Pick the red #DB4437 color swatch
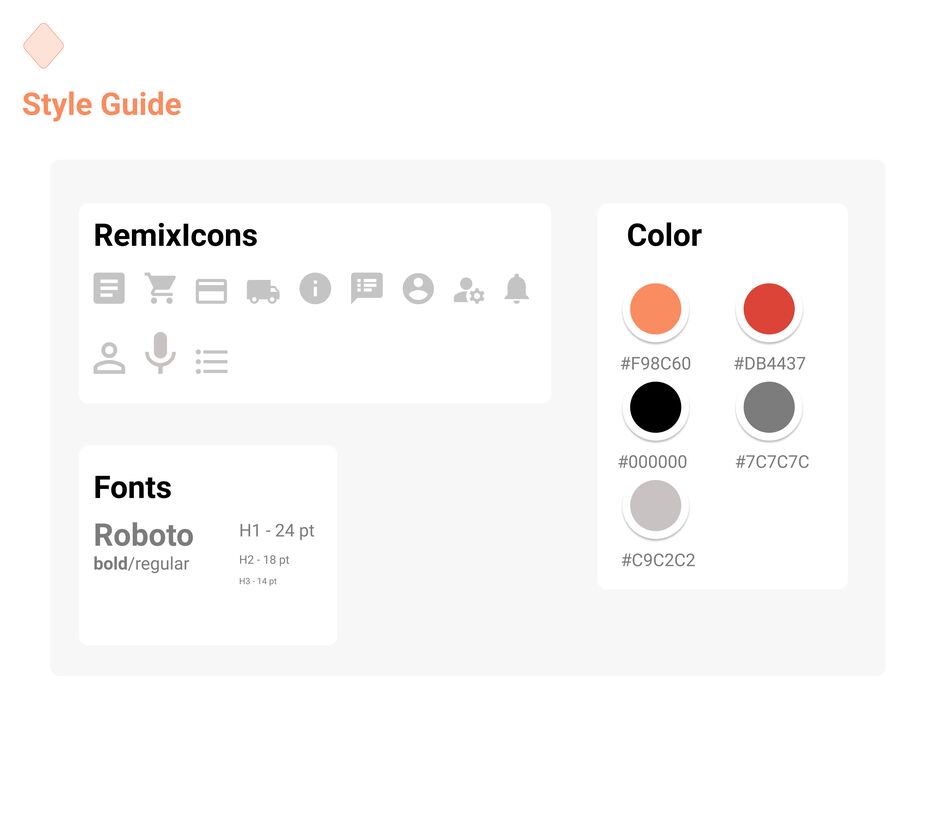This screenshot has width=935, height=830. [x=769, y=309]
